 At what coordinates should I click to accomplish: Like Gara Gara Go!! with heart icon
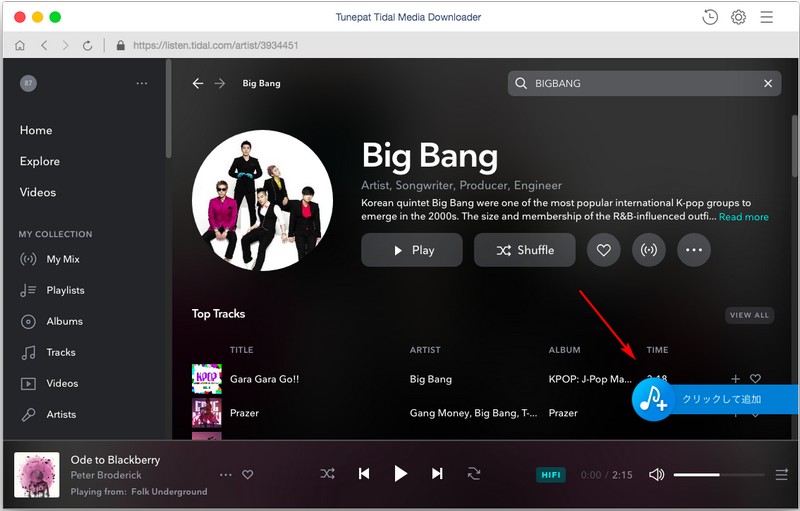click(755, 378)
